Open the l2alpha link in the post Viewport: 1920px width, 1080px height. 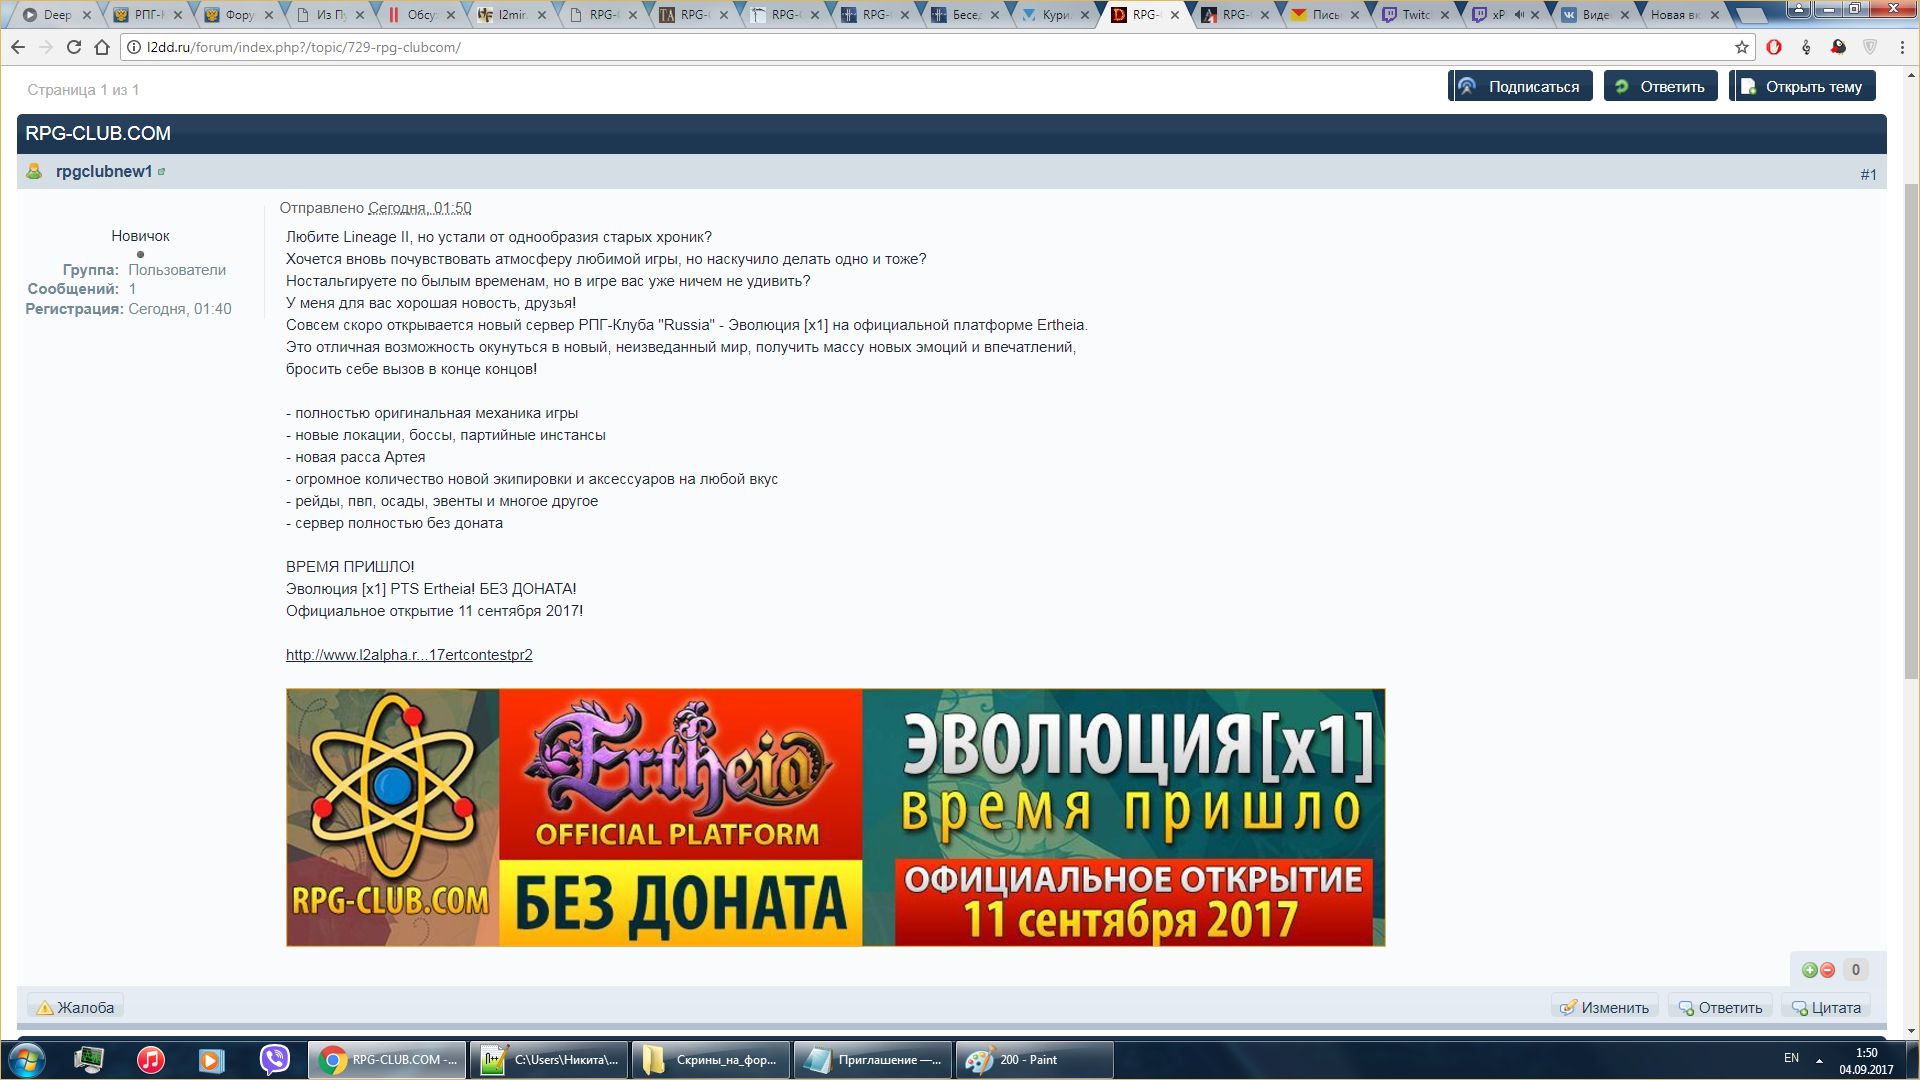(x=409, y=655)
